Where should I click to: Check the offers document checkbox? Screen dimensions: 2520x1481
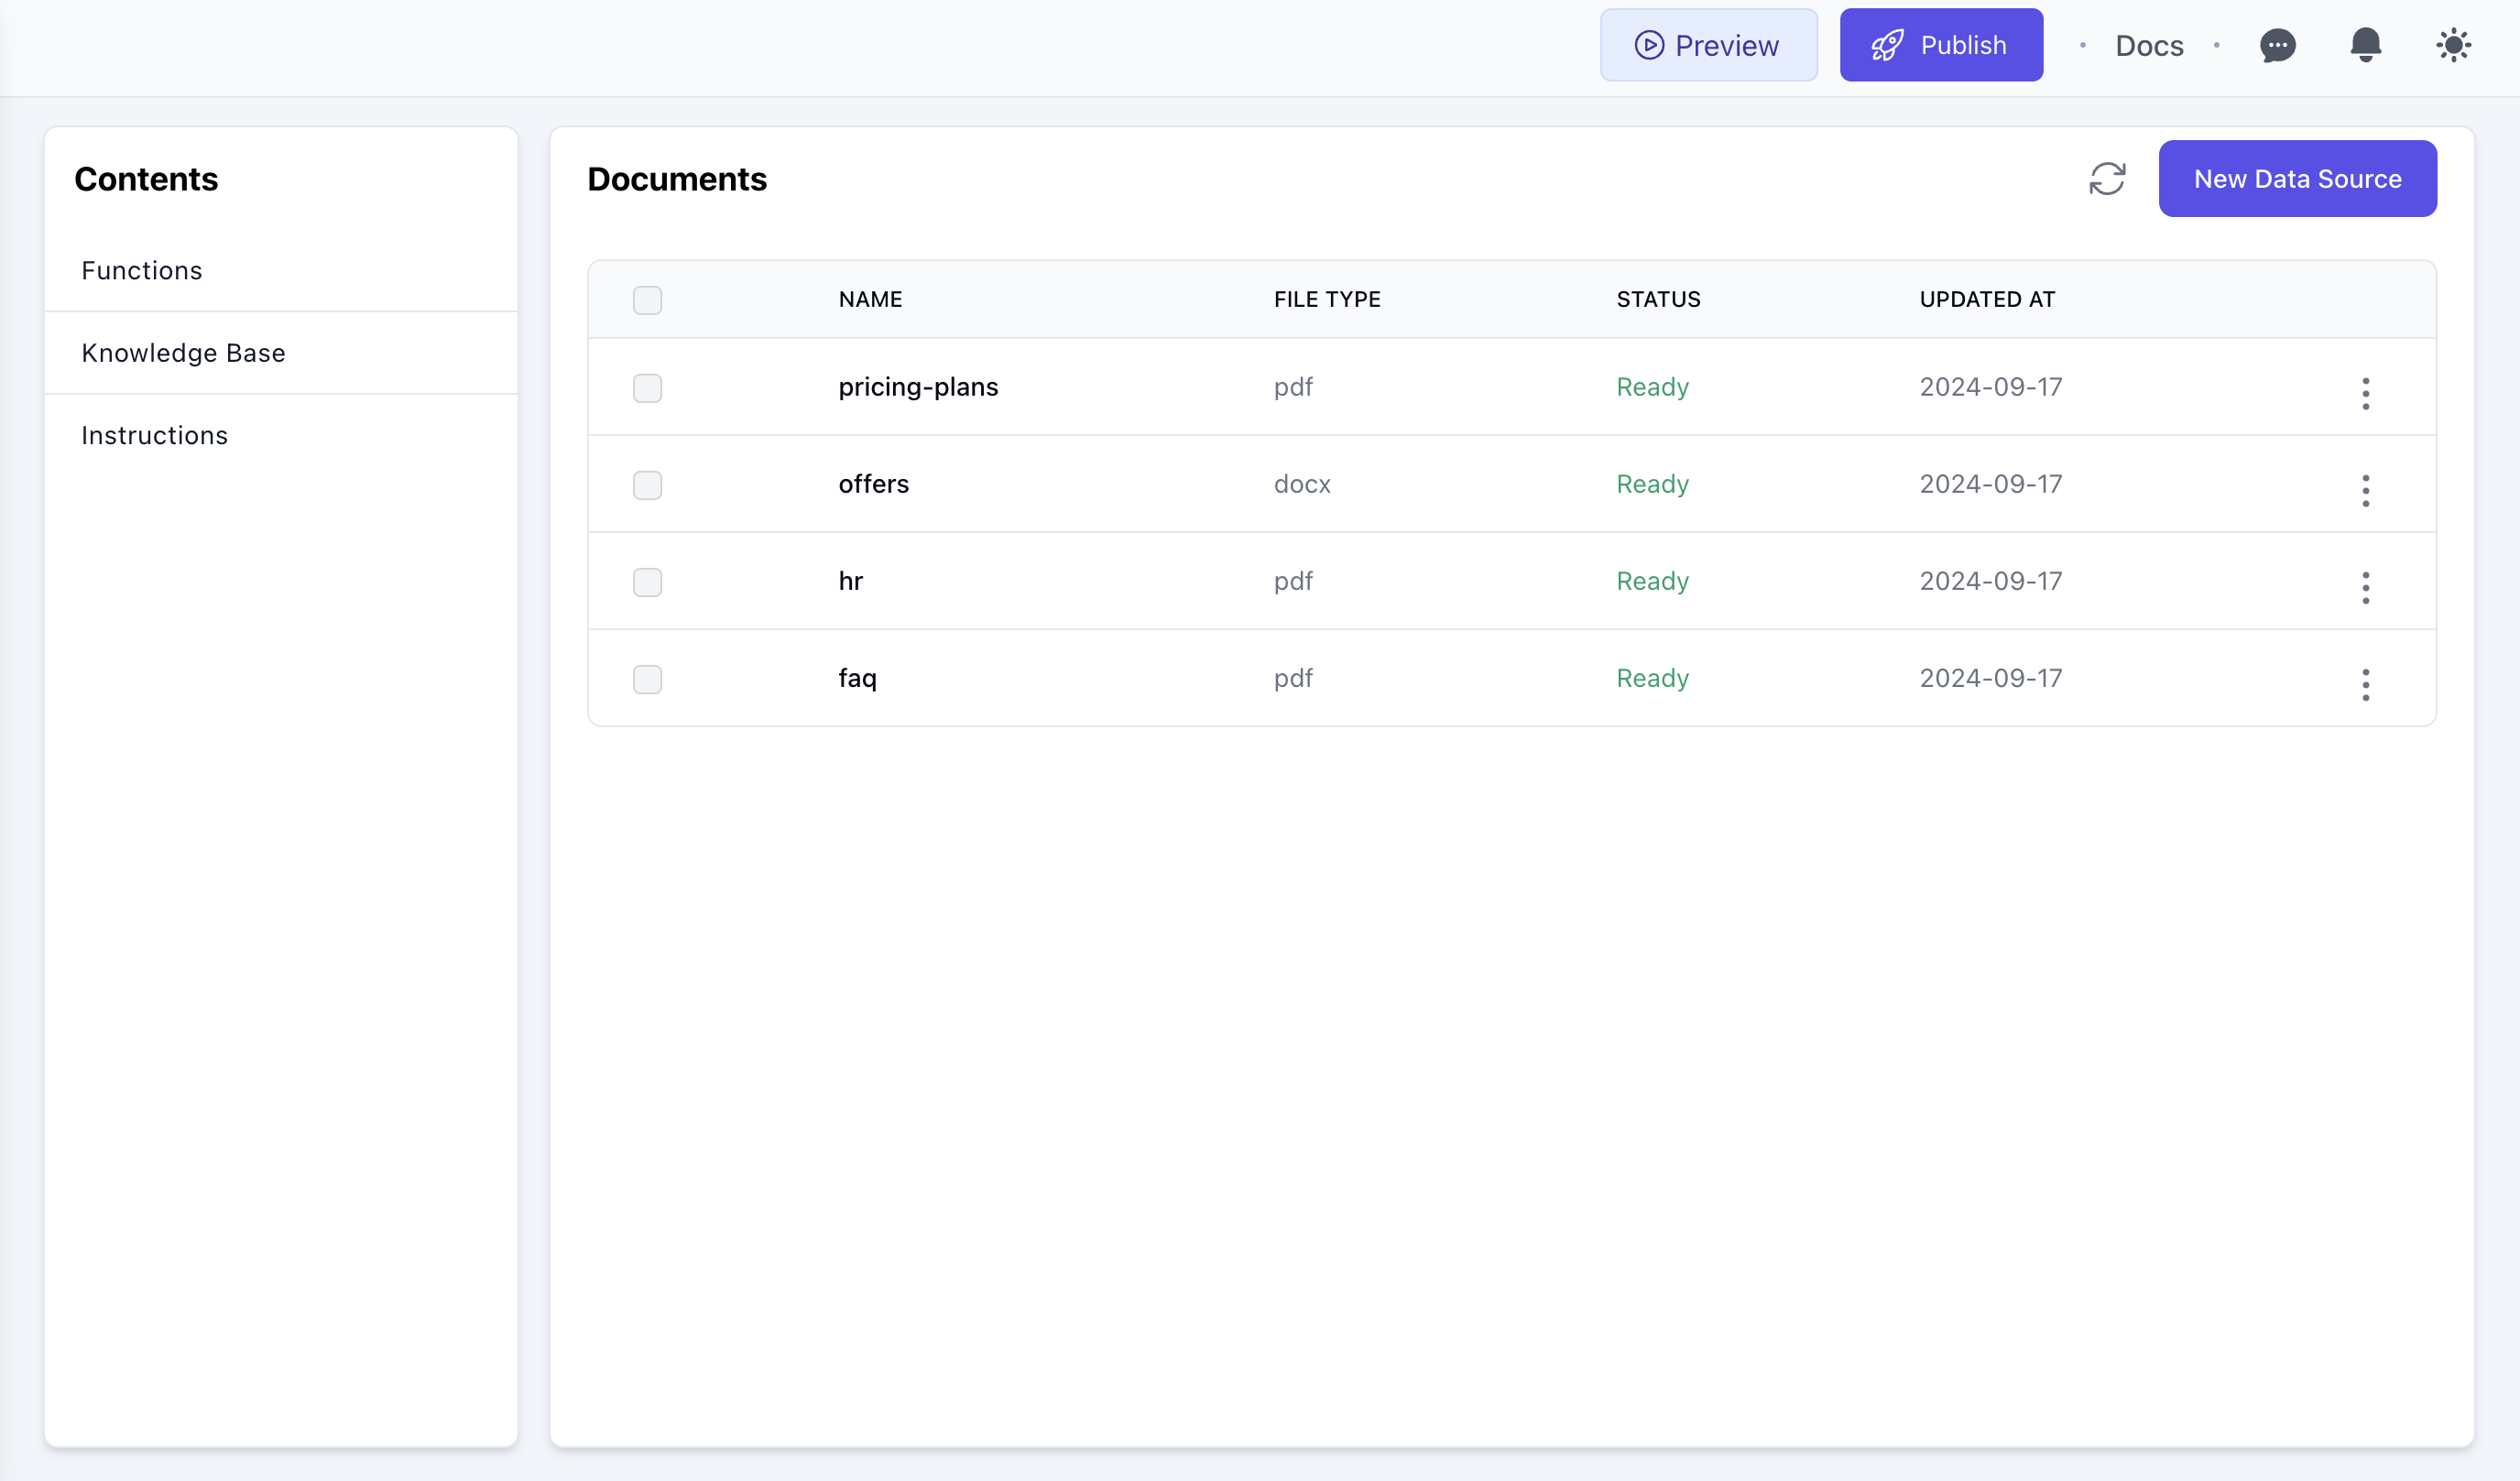pos(647,485)
